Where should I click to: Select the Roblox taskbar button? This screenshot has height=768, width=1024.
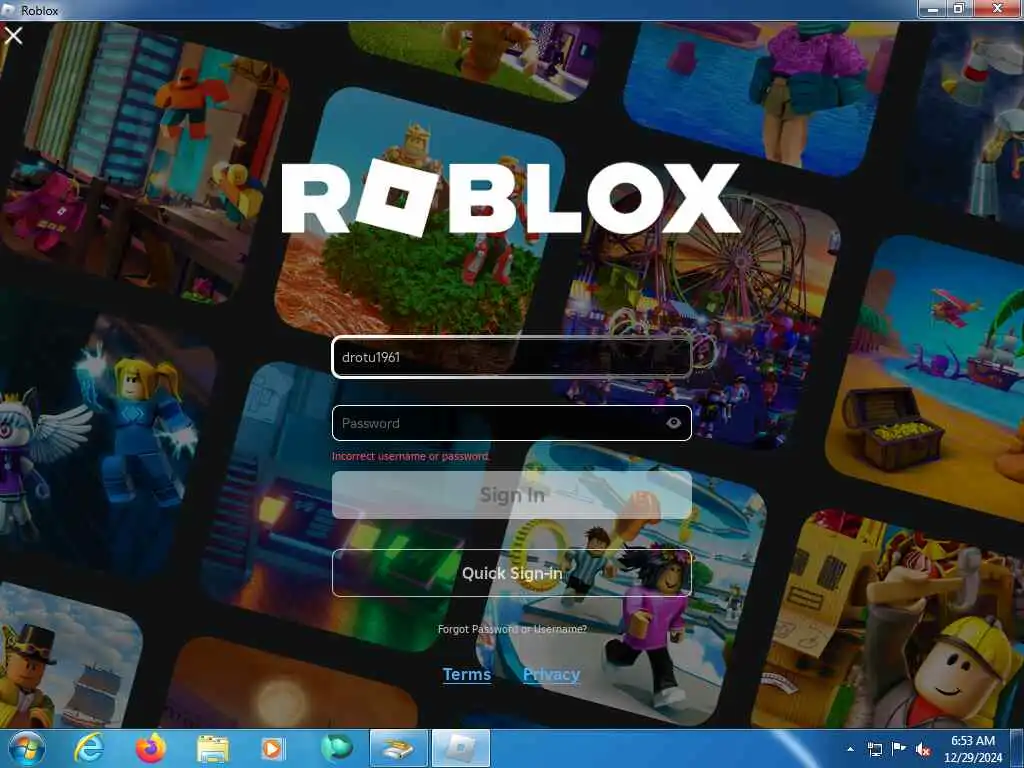(x=460, y=748)
